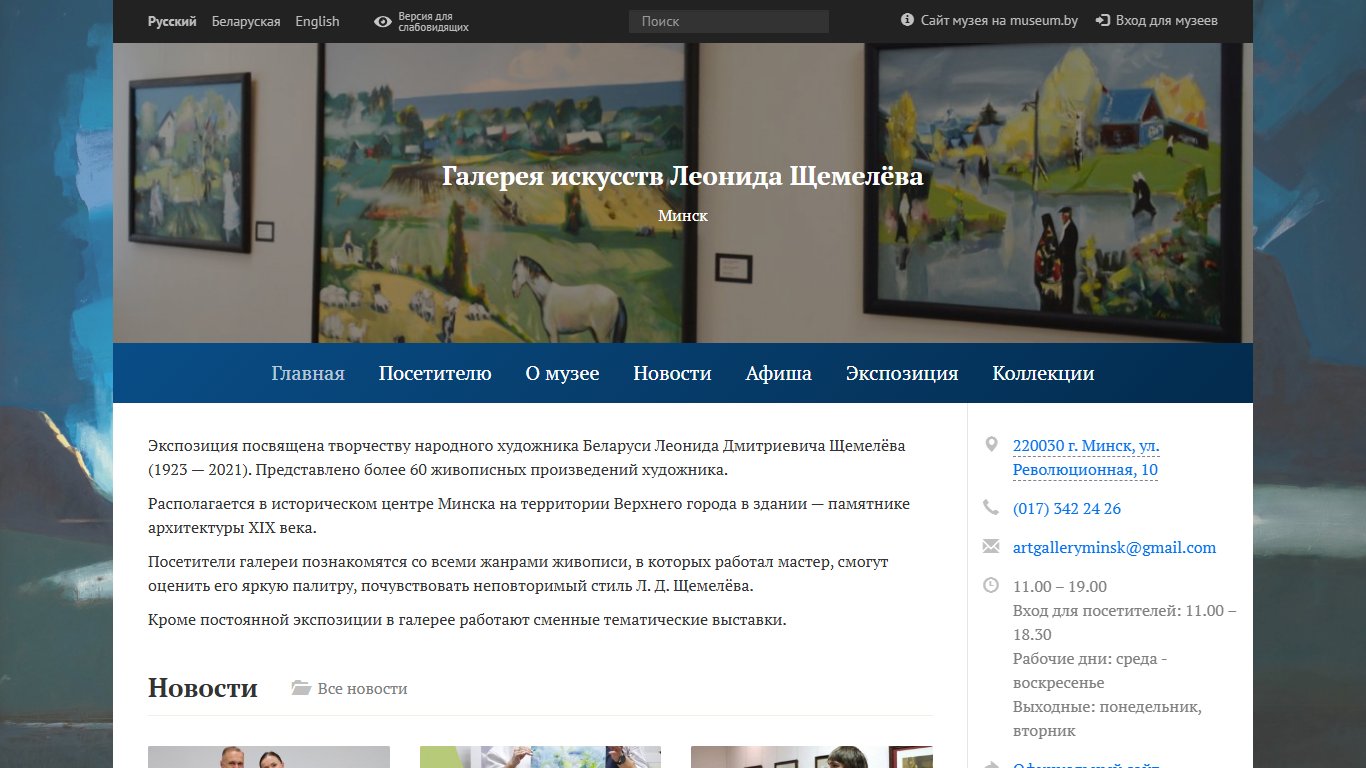Click the text Рабочие дни: среда - воскресенье
The height and width of the screenshot is (768, 1366).
point(1090,671)
